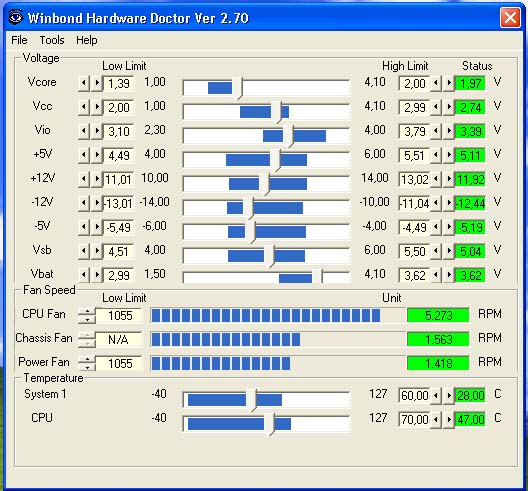Increase Vcc low limit with right arrow

click(x=97, y=107)
